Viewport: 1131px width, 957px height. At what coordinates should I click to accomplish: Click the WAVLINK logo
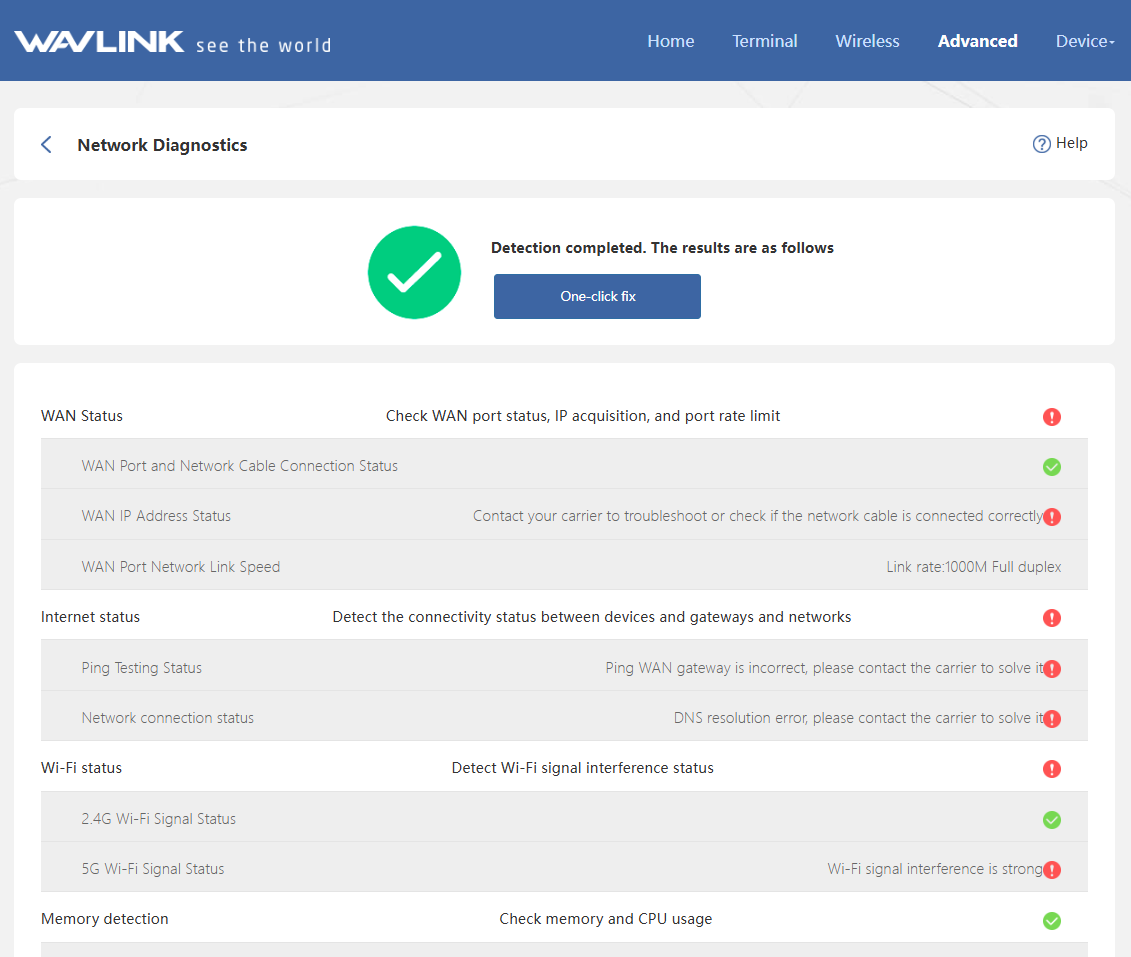tap(100, 42)
